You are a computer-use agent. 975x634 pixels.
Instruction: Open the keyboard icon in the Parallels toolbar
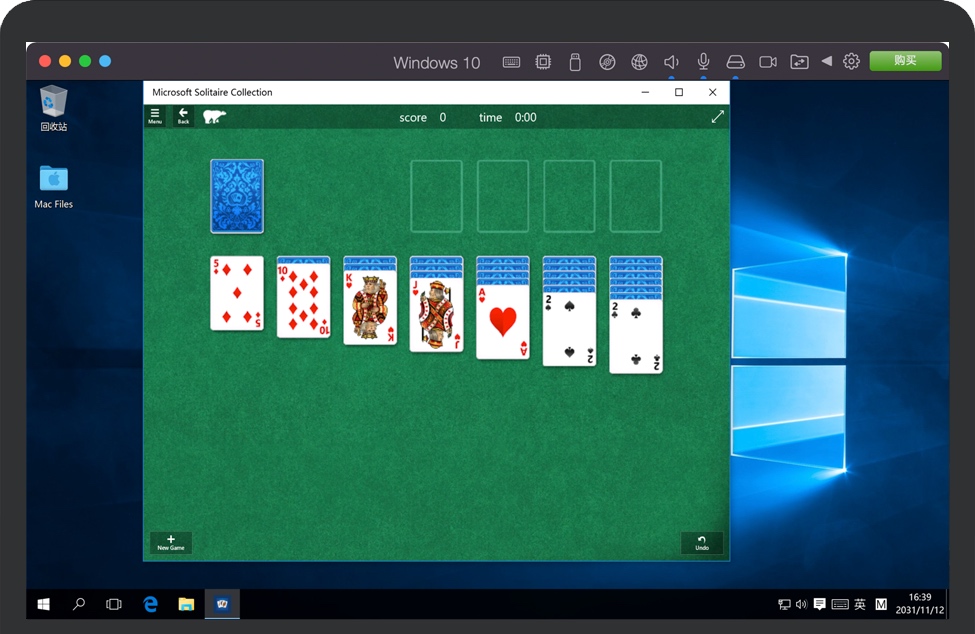tap(511, 62)
